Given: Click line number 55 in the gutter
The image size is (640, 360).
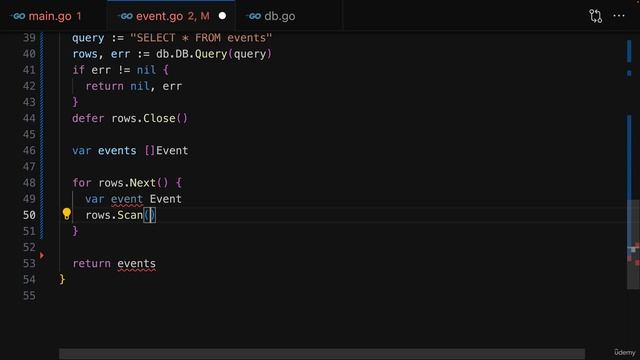Looking at the screenshot, I should [x=29, y=296].
